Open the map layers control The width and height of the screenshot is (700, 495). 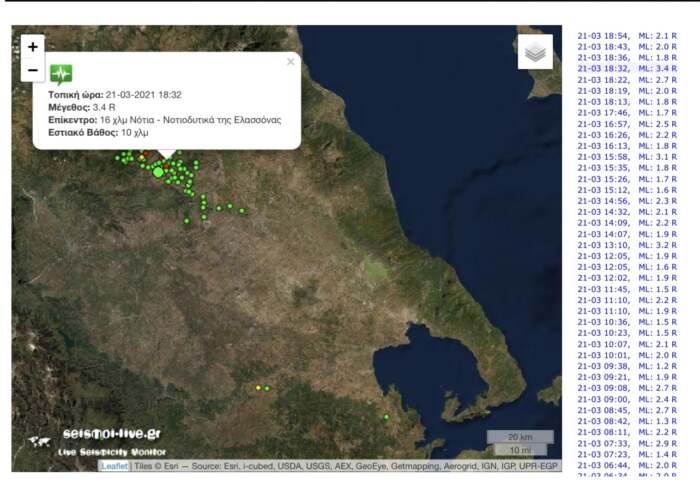coord(535,52)
